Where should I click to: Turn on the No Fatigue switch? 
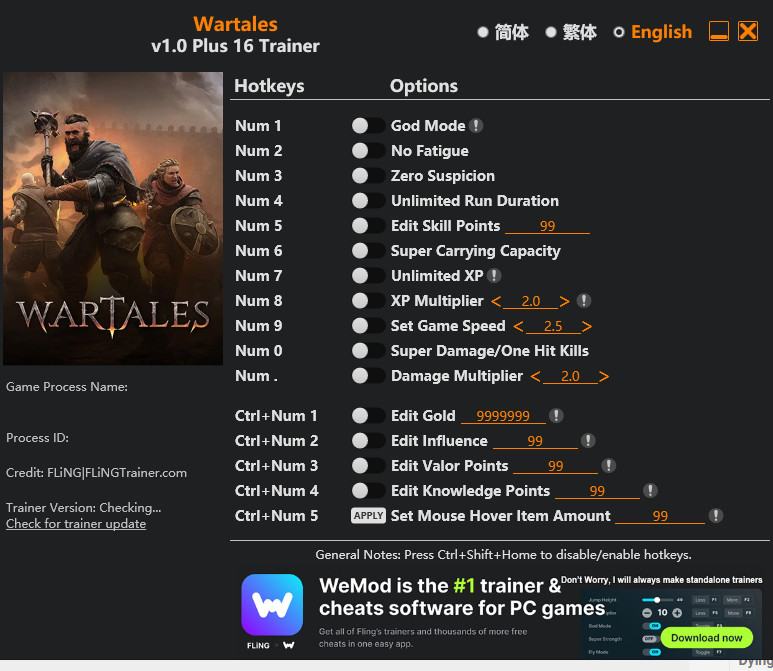(367, 151)
